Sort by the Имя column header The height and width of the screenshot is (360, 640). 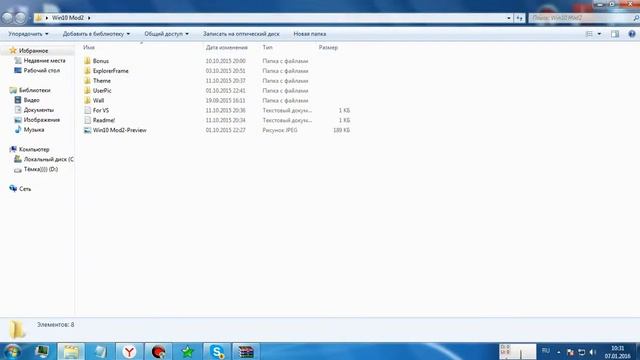[89, 47]
